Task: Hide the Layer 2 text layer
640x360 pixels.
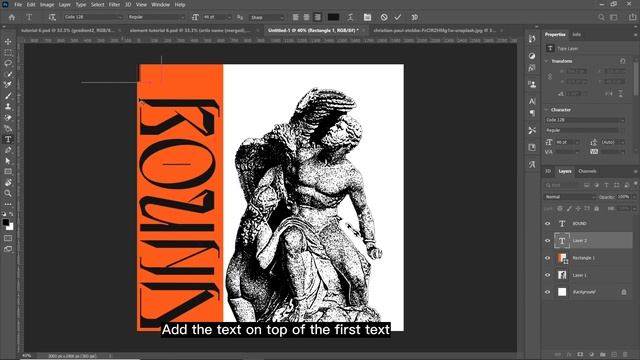Action: [x=548, y=241]
